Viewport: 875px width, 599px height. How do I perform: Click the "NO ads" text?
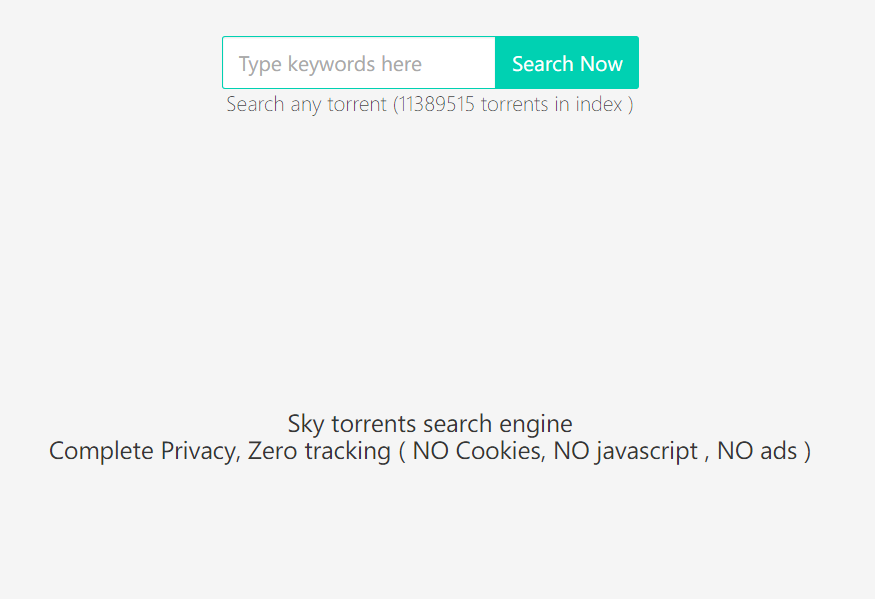coord(757,451)
